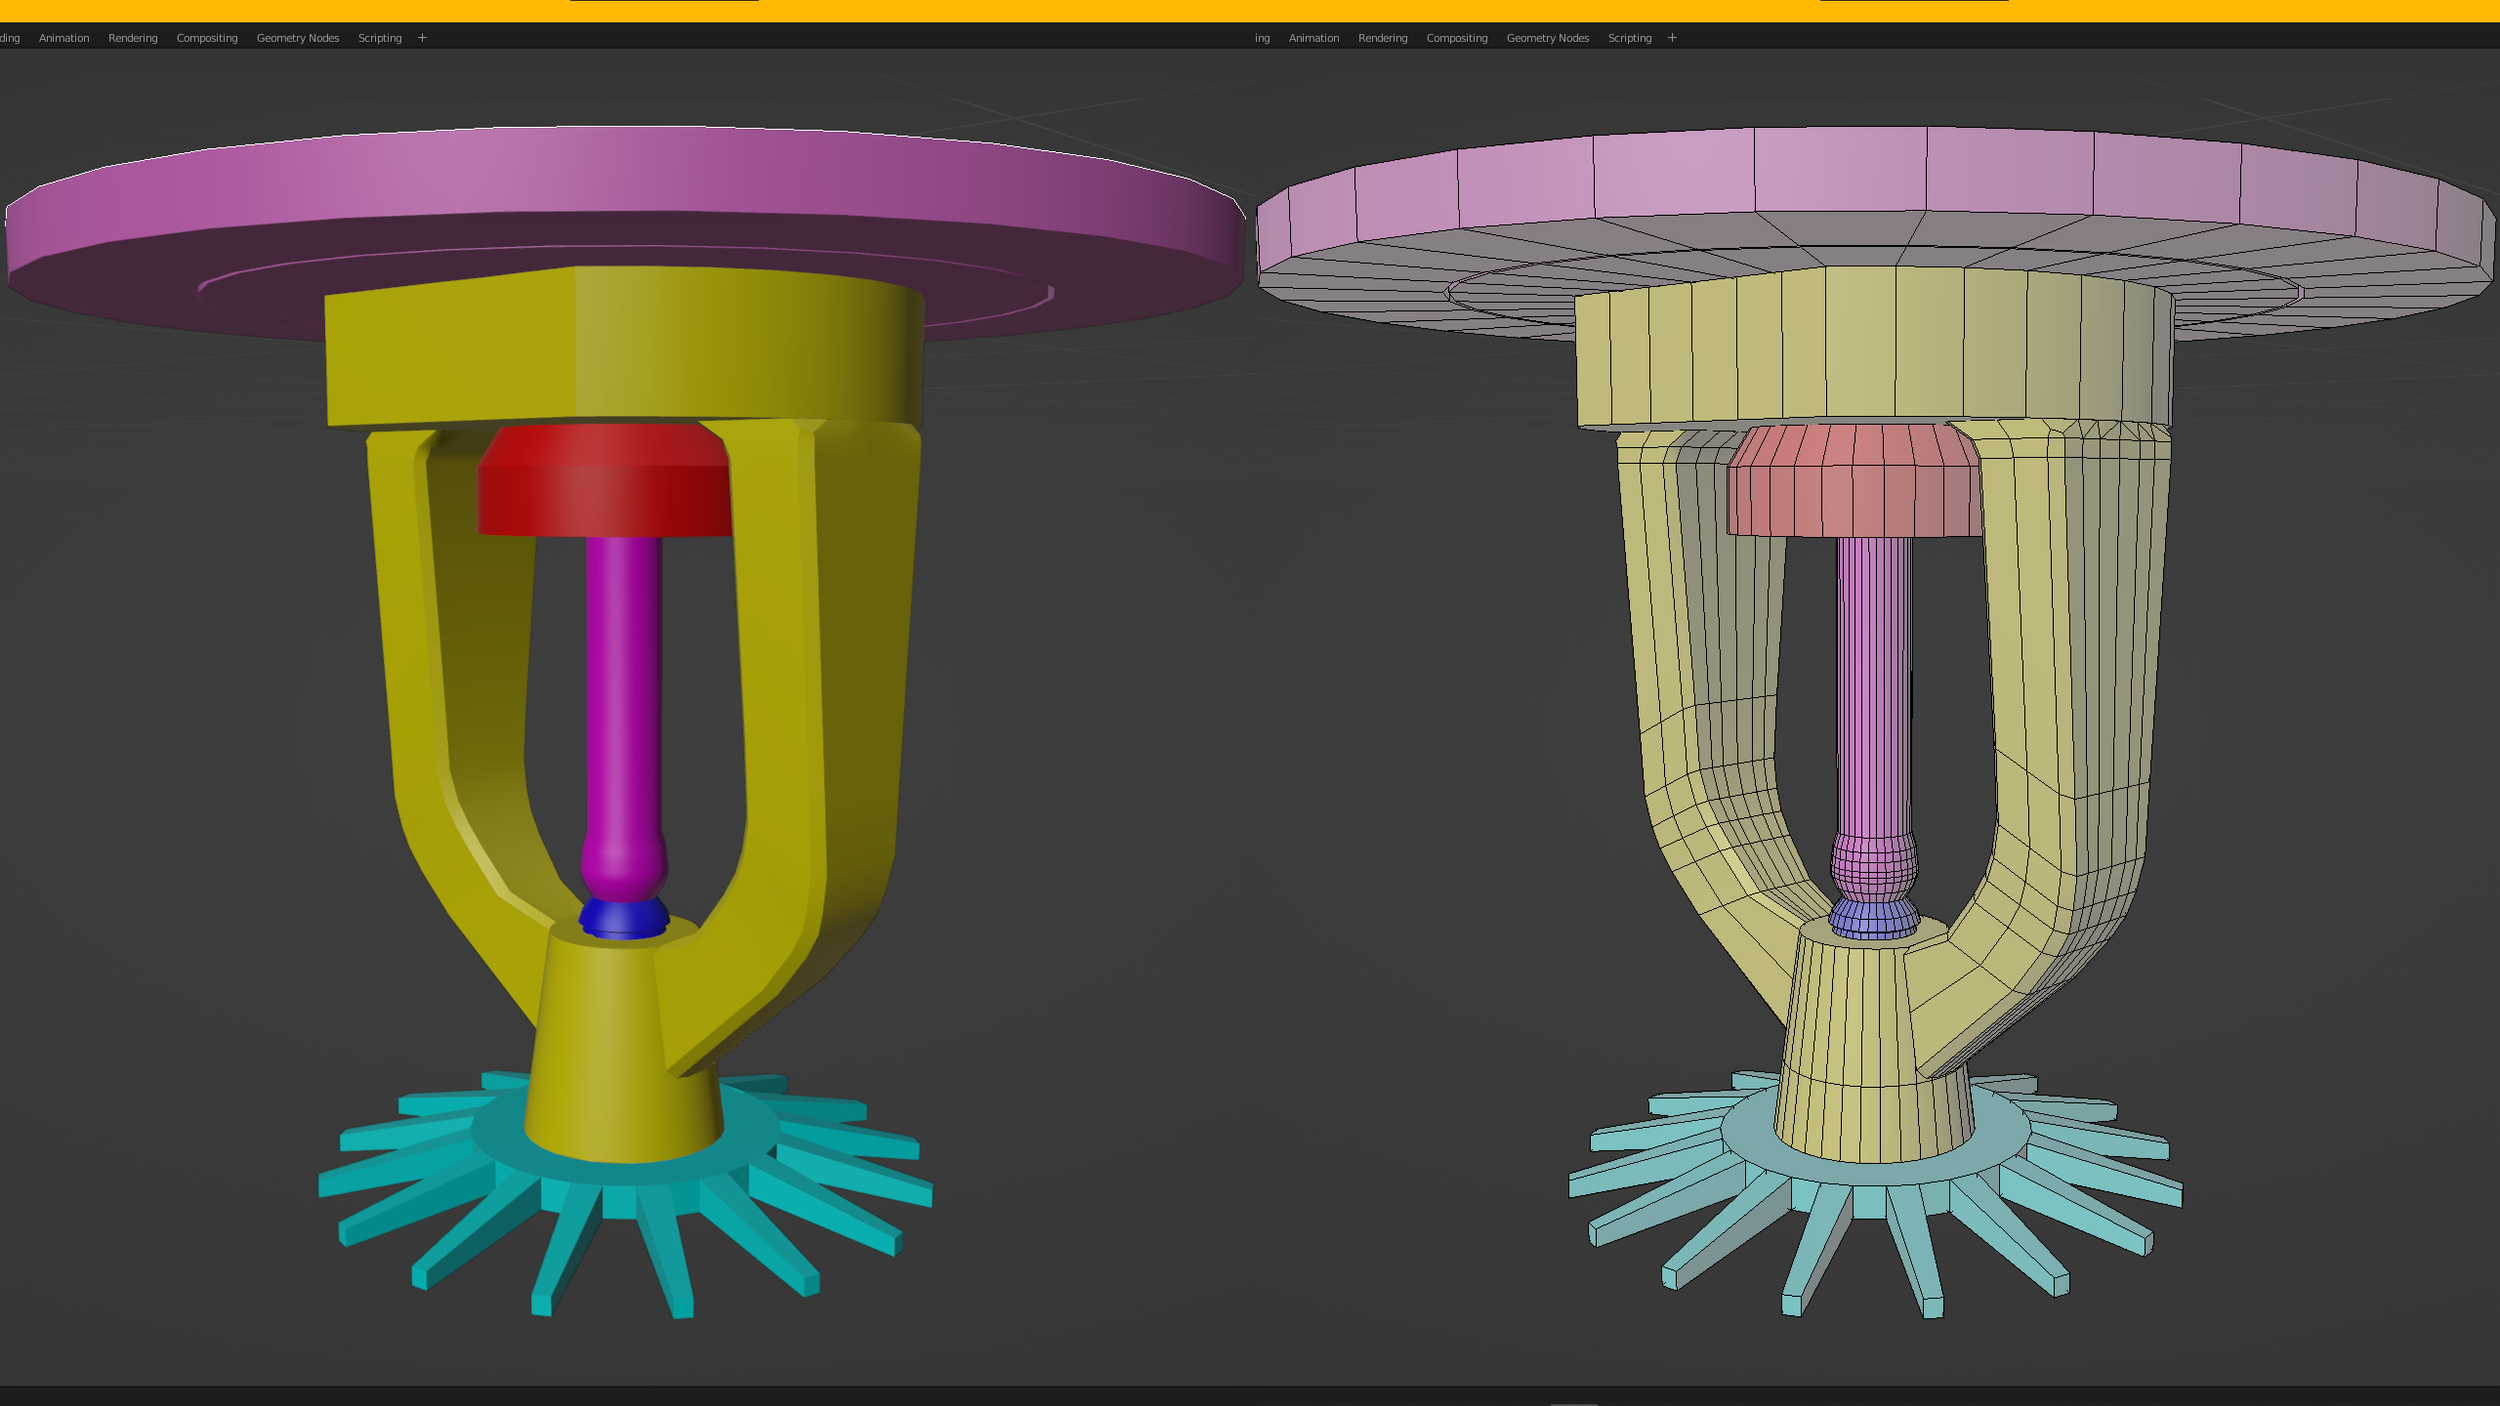This screenshot has height=1406, width=2500.
Task: Select the yellow hexagonal body on the wireframe model
Action: click(x=1870, y=350)
